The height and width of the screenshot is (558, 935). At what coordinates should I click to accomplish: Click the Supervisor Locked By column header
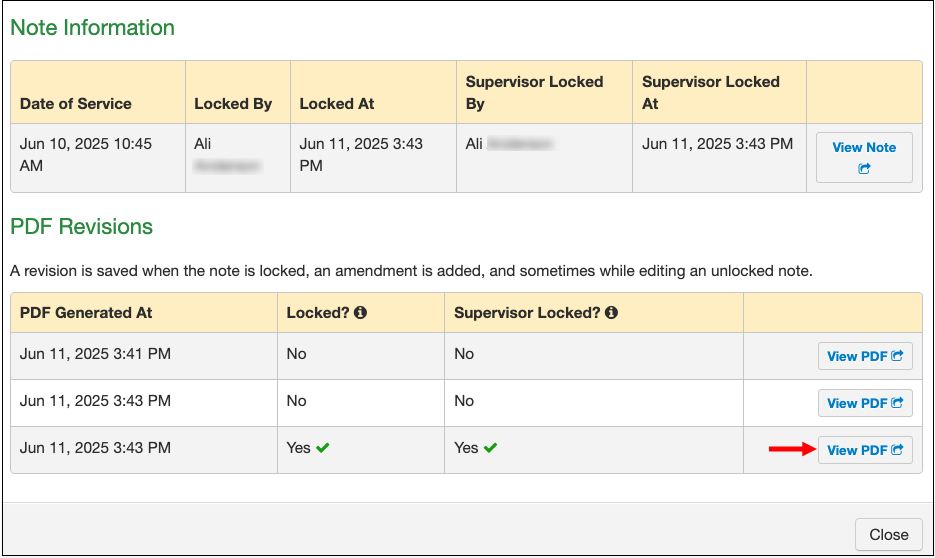[x=534, y=93]
